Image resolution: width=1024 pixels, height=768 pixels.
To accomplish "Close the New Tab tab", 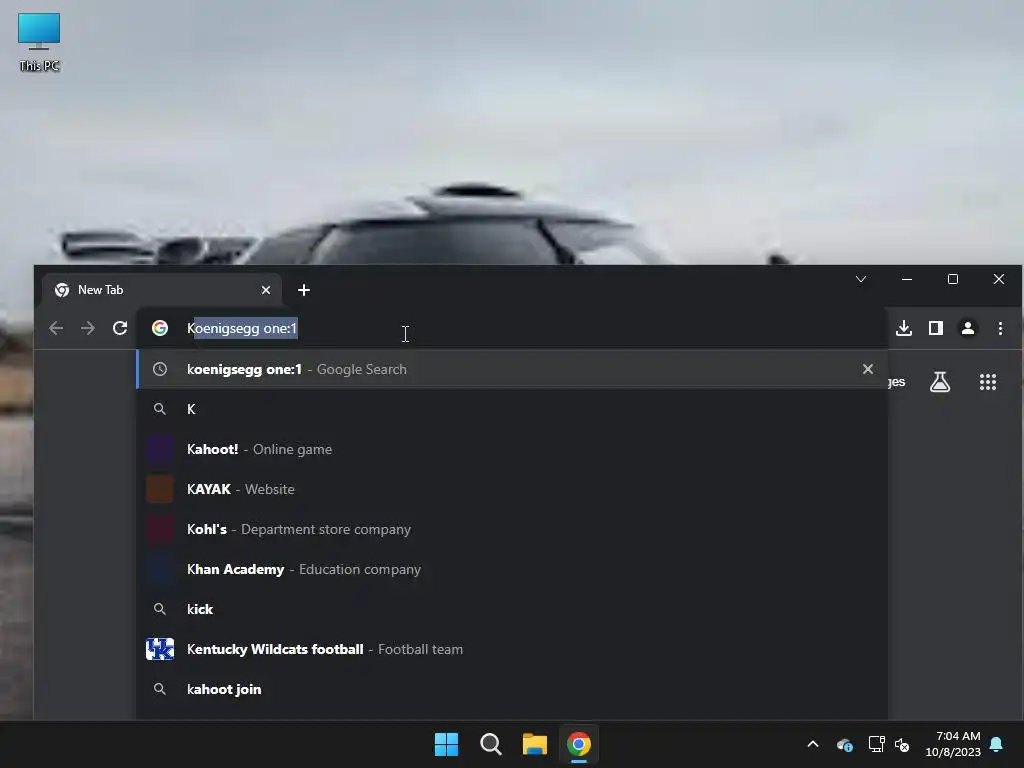I will (266, 290).
